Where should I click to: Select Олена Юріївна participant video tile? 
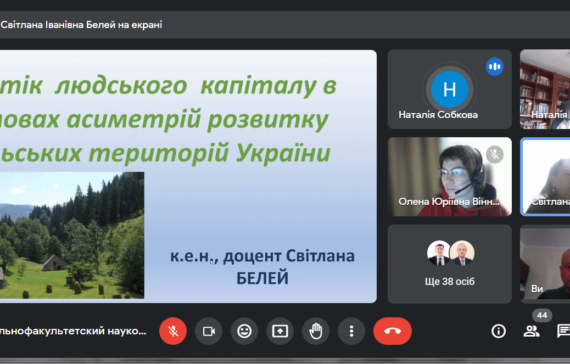click(450, 177)
